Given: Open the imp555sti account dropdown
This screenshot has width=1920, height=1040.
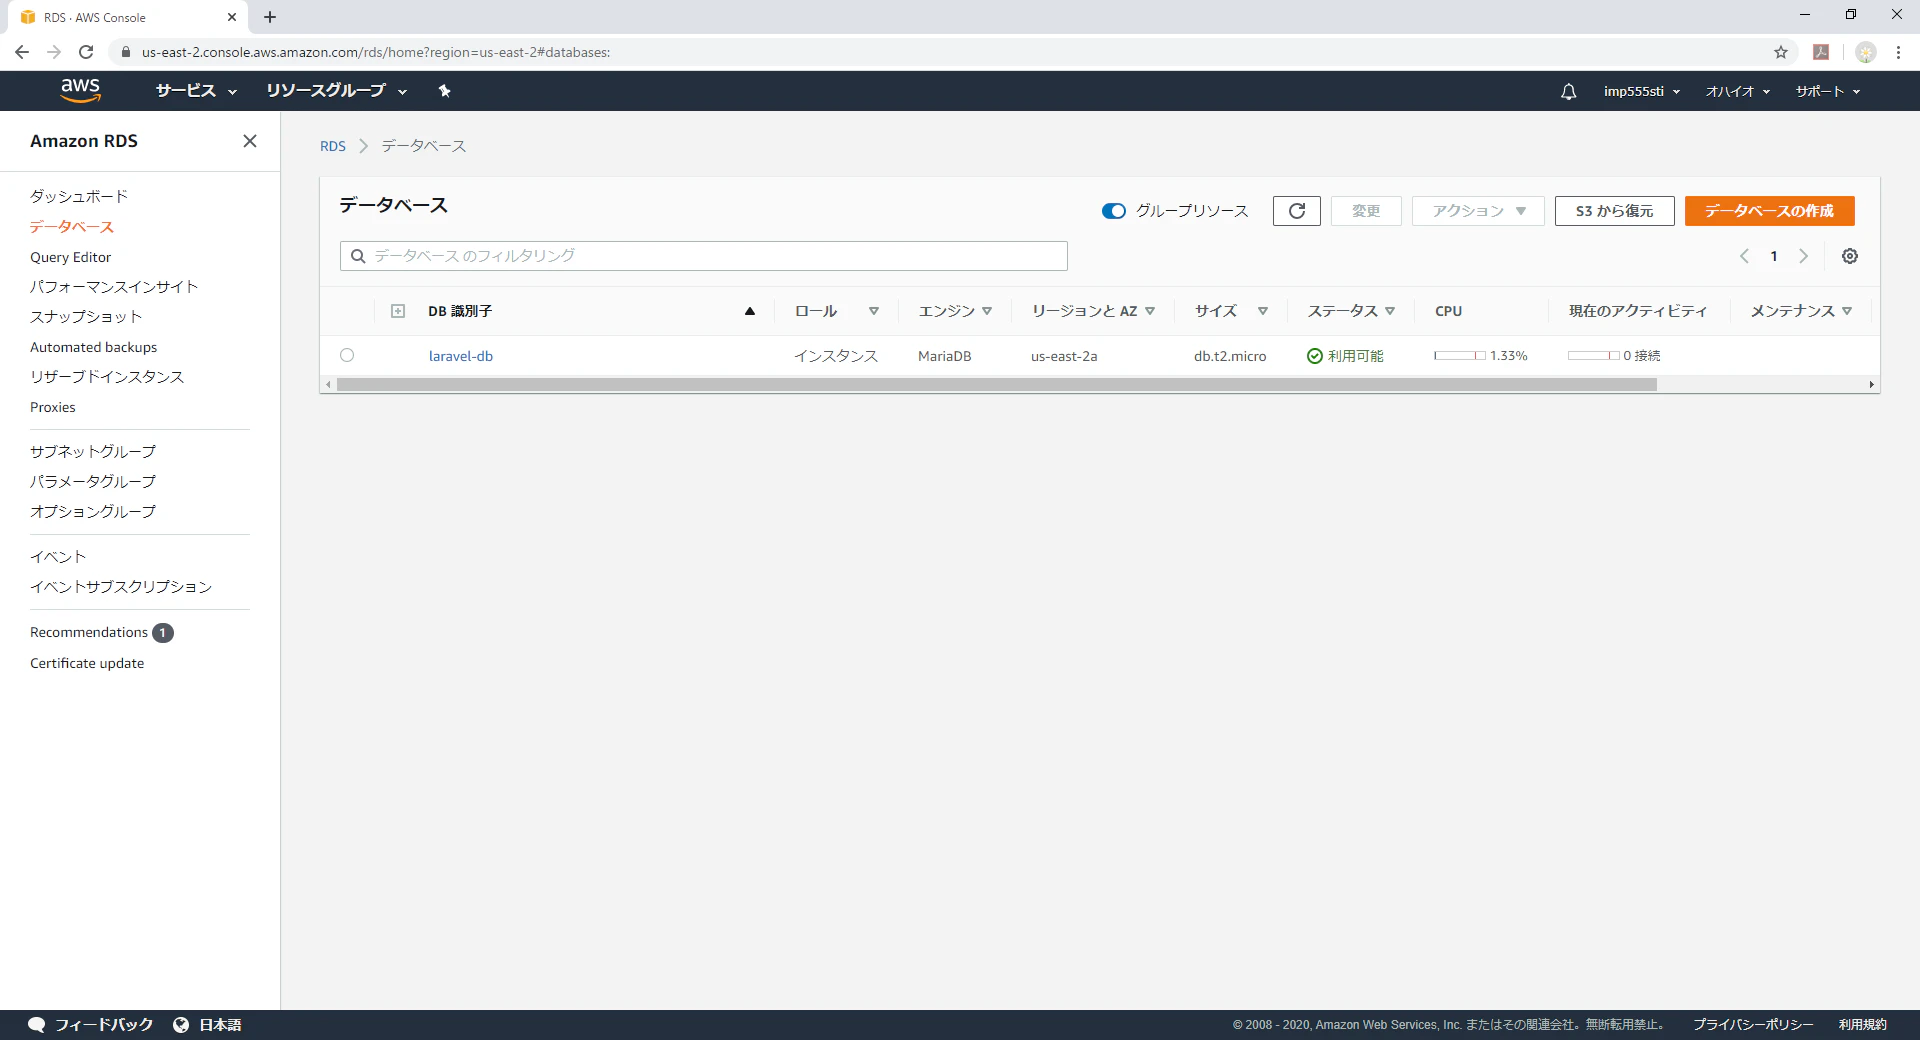Looking at the screenshot, I should (1641, 91).
